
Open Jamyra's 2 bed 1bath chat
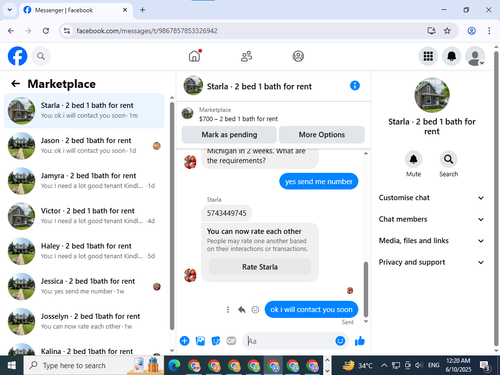(x=84, y=181)
